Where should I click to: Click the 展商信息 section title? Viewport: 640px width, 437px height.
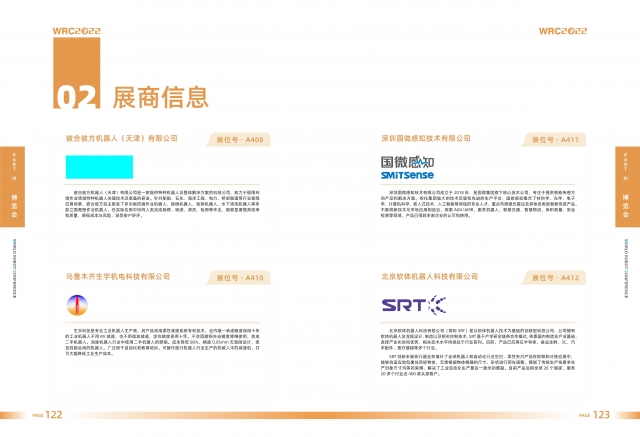click(160, 96)
